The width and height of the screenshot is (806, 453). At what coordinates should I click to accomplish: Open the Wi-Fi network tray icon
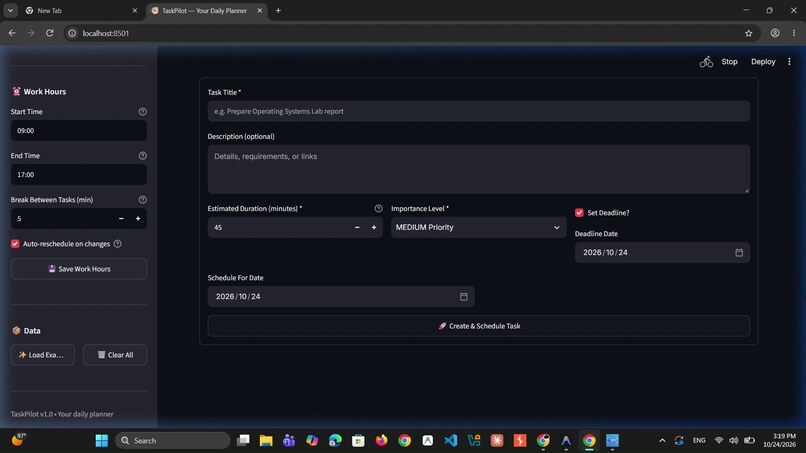coord(719,441)
